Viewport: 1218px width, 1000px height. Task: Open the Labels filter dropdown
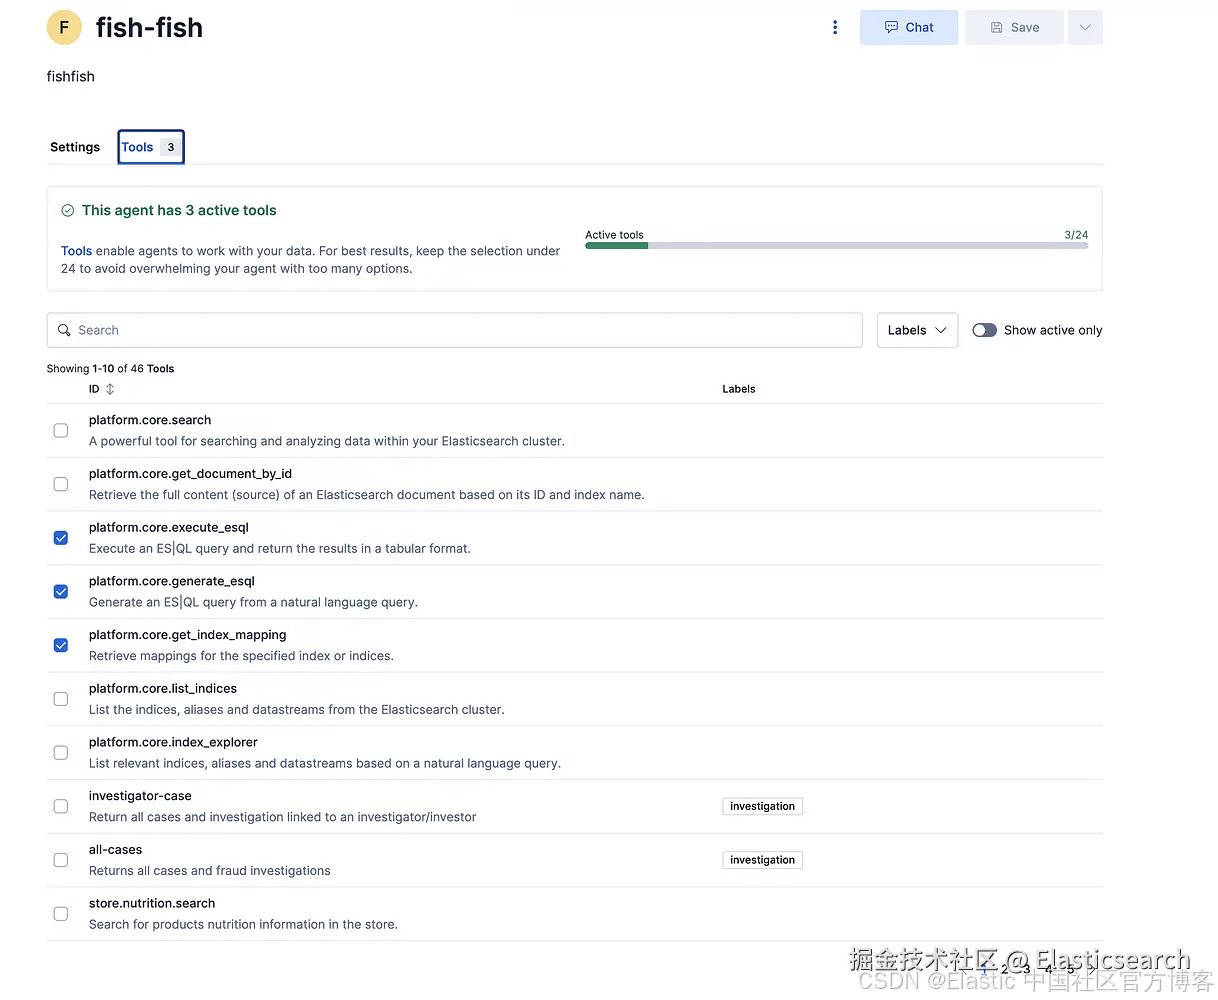[x=917, y=330]
